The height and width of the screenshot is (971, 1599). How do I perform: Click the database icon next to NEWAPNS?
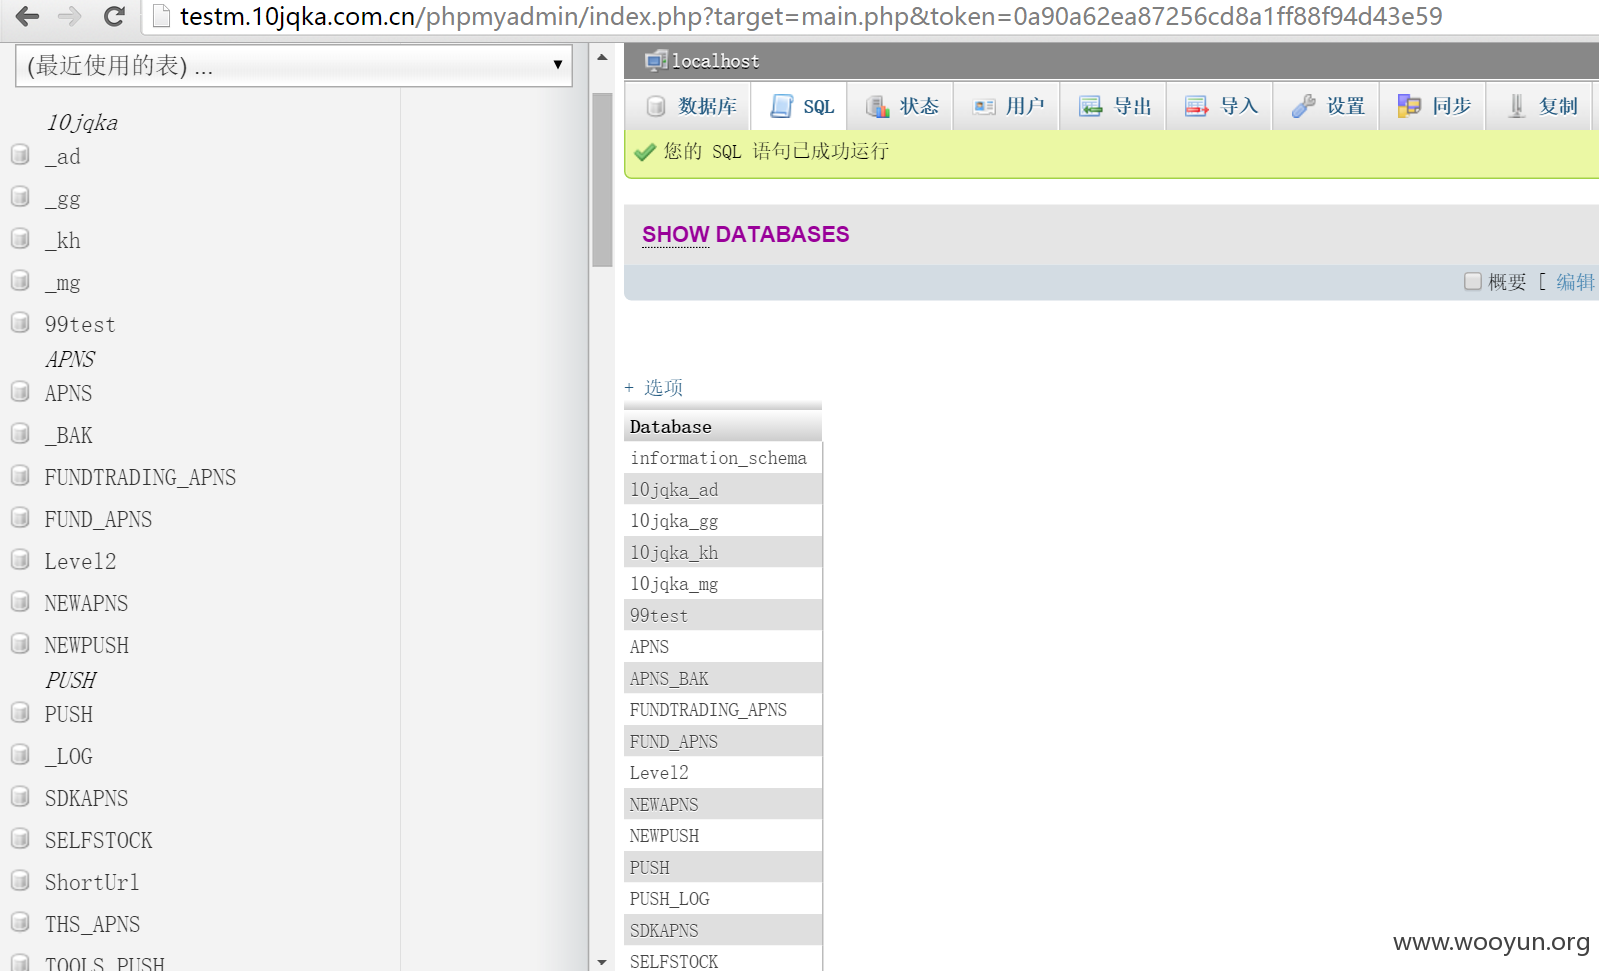20,601
